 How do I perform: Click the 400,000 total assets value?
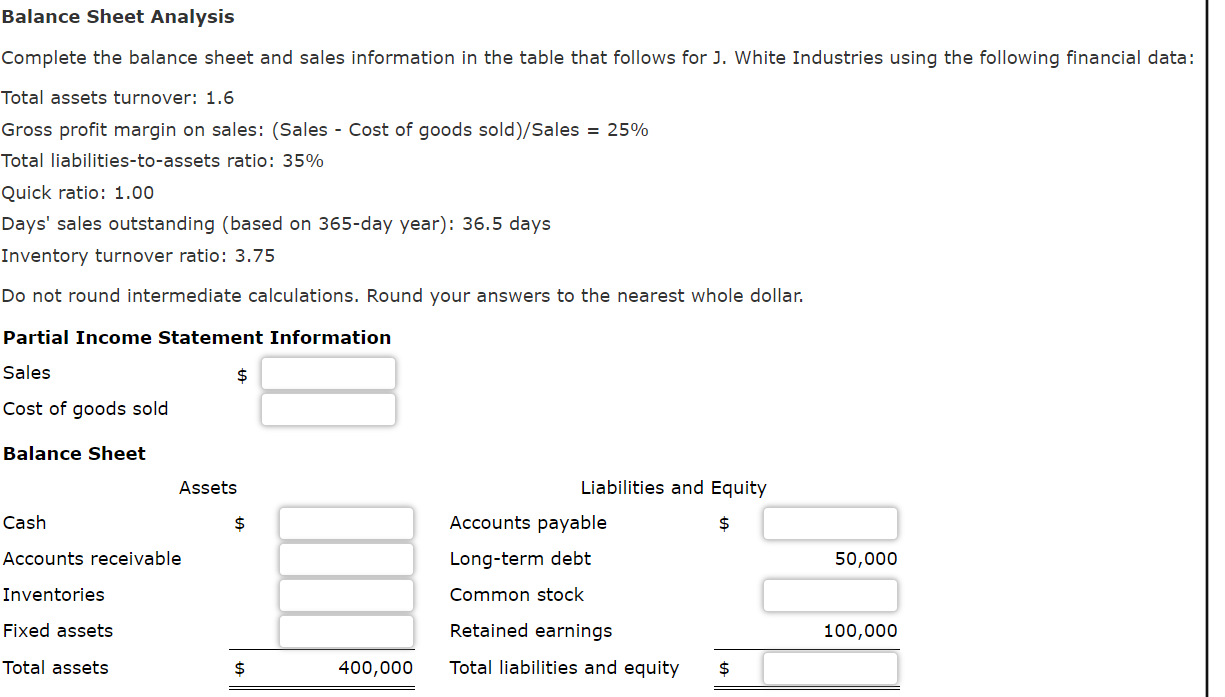[376, 668]
